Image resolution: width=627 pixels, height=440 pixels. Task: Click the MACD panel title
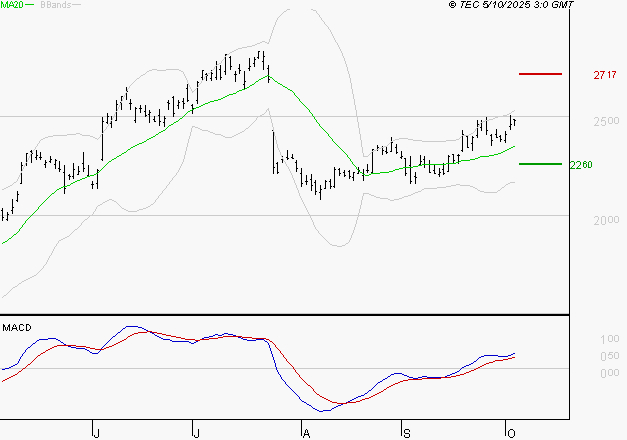coord(16,327)
